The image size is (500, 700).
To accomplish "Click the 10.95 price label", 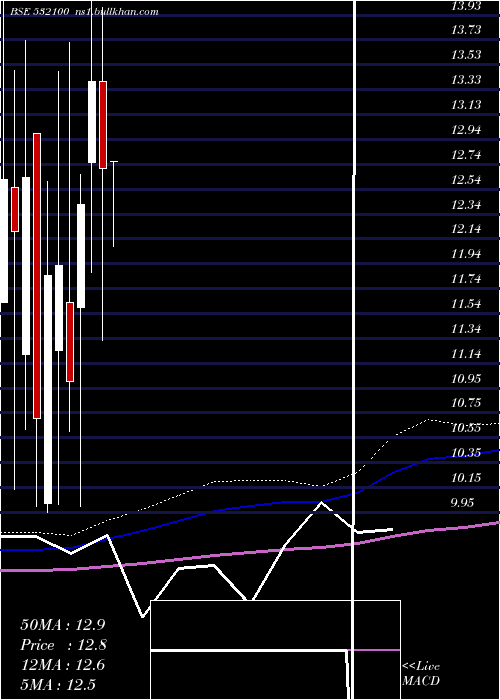I will click(467, 379).
